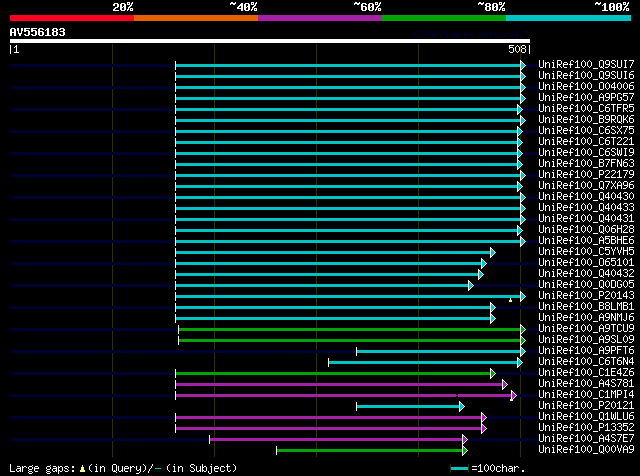
Task: Select the UniRef100_Q1WLU6 label
Action: (586, 417)
